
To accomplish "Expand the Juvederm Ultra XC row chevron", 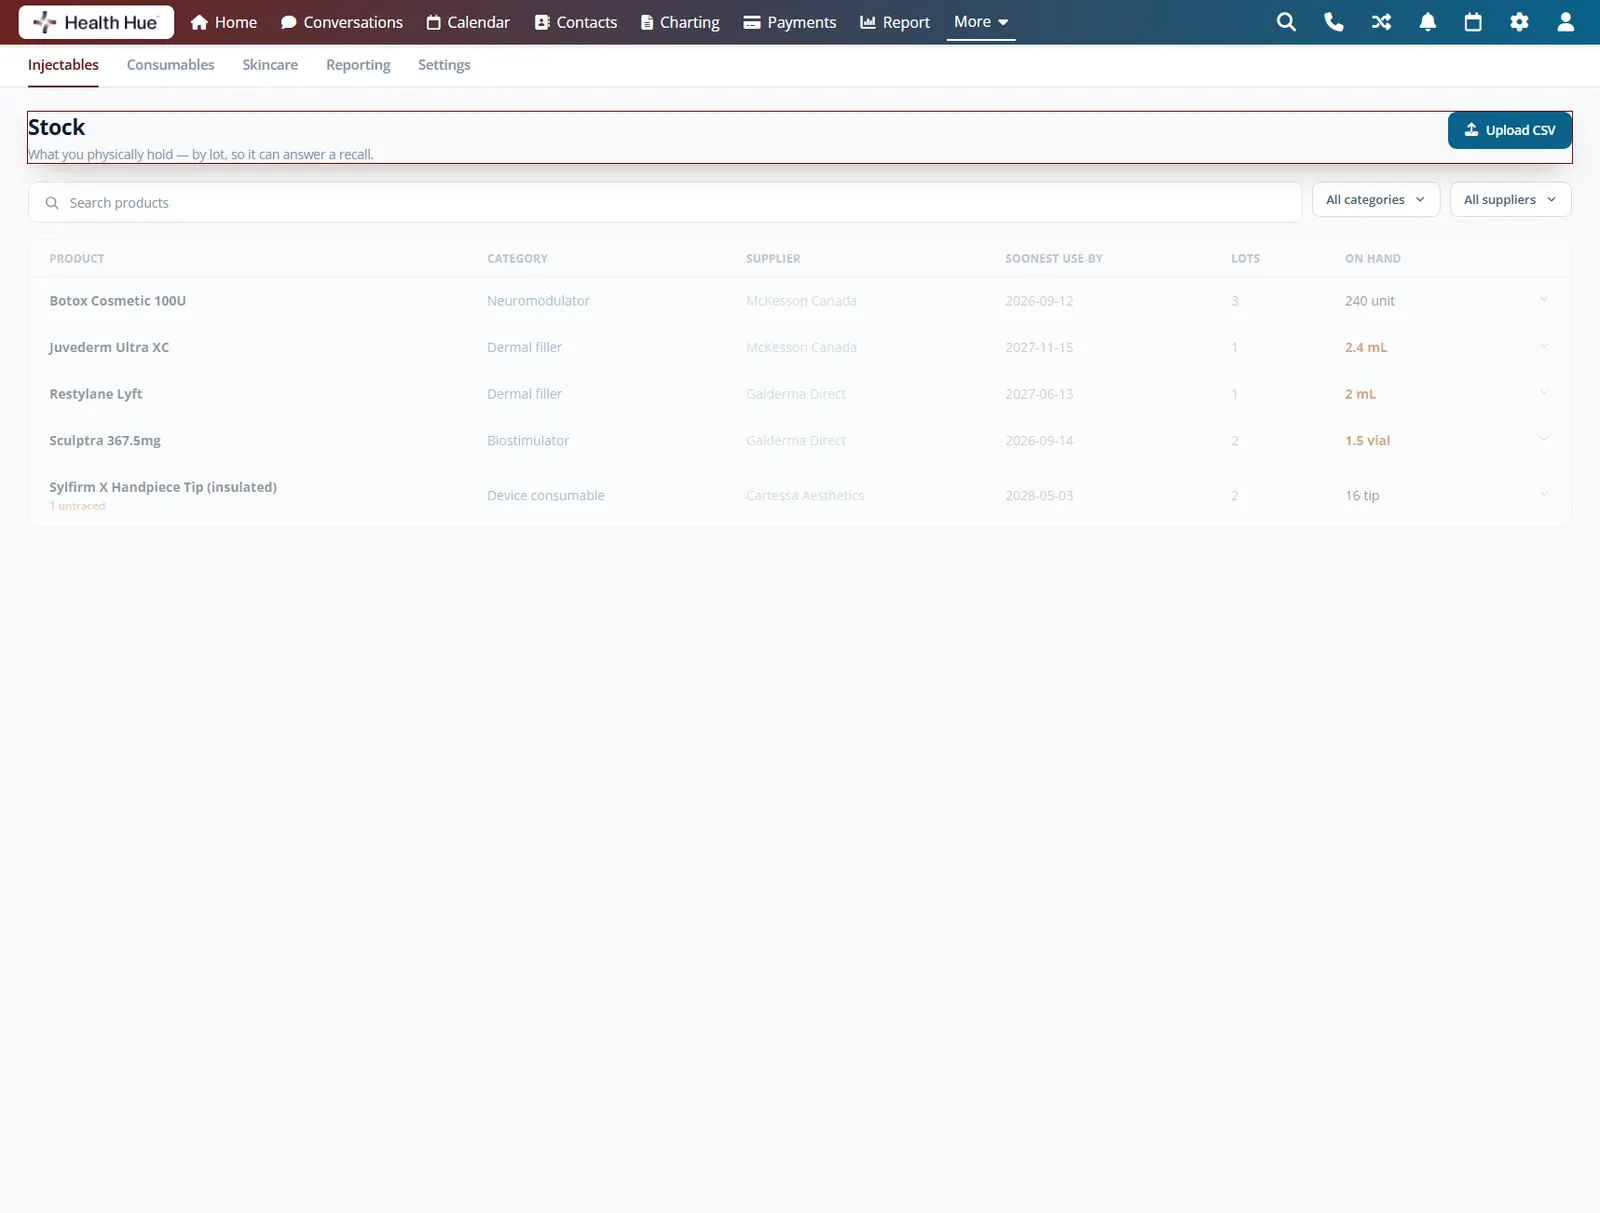I will (1544, 347).
